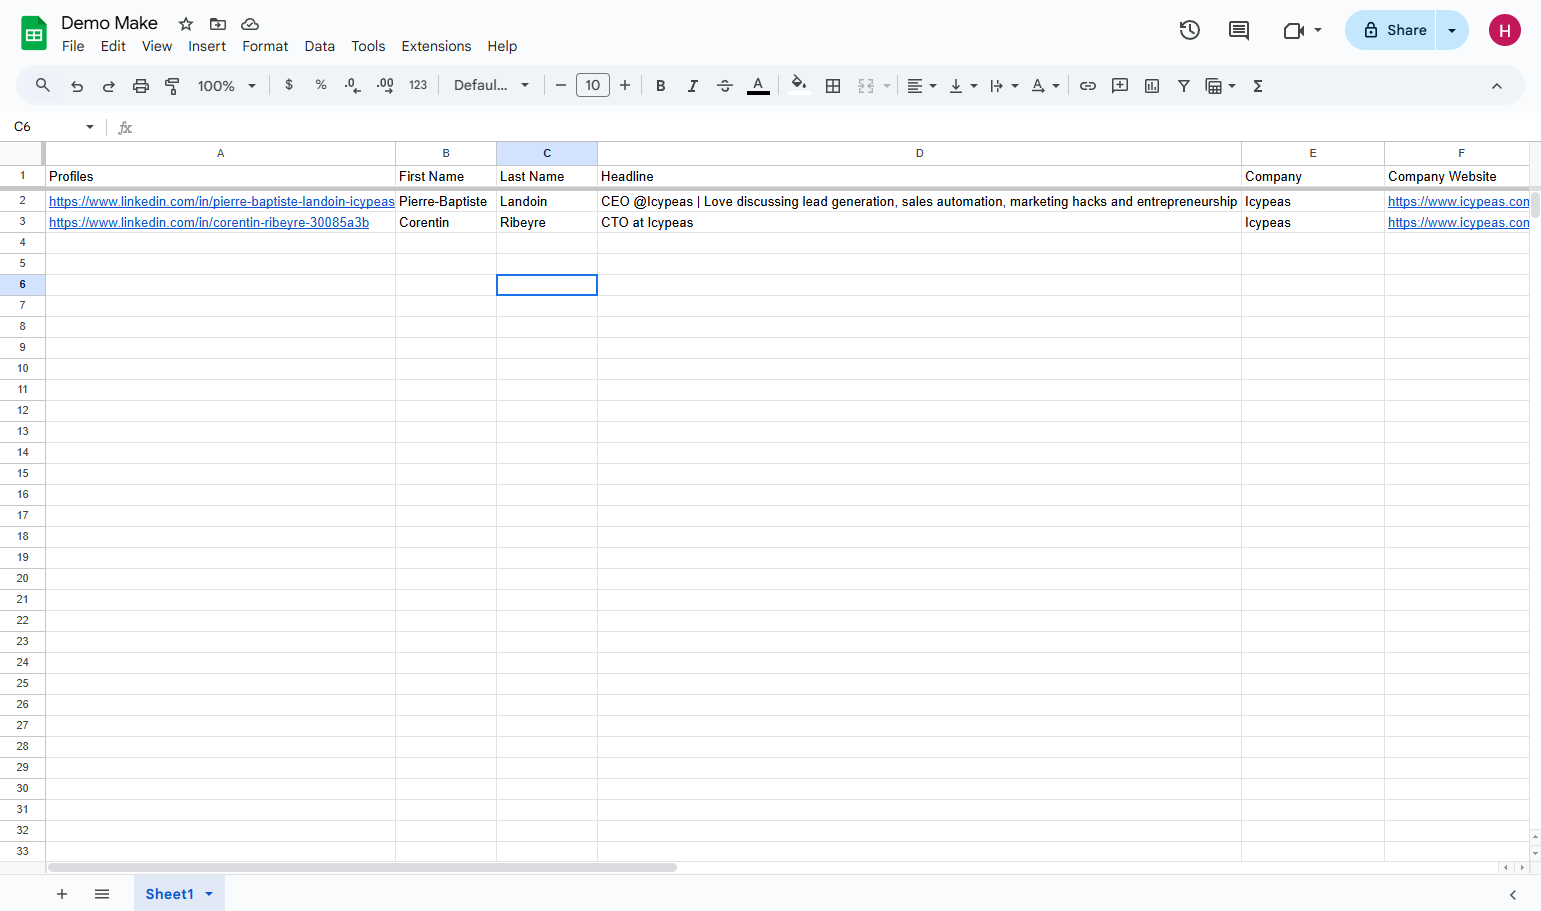The width and height of the screenshot is (1541, 911).
Task: Open the text color picker
Action: coord(759,86)
